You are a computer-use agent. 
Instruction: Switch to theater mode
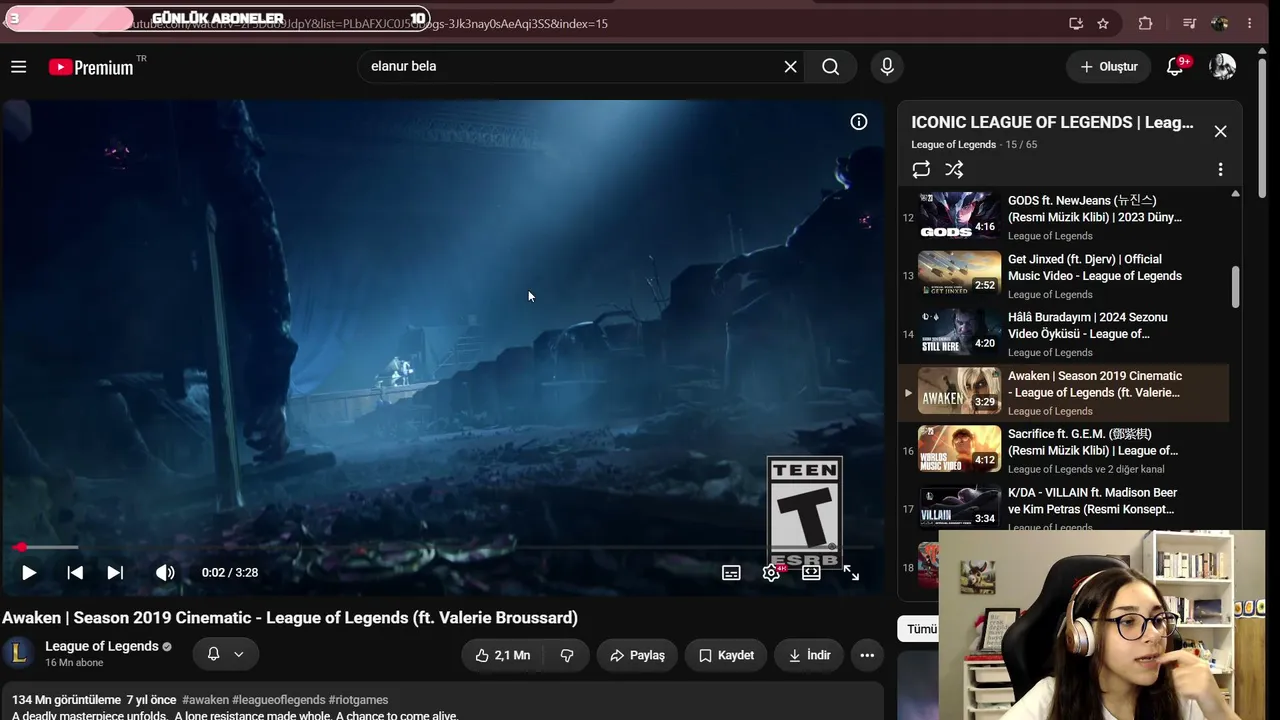811,573
